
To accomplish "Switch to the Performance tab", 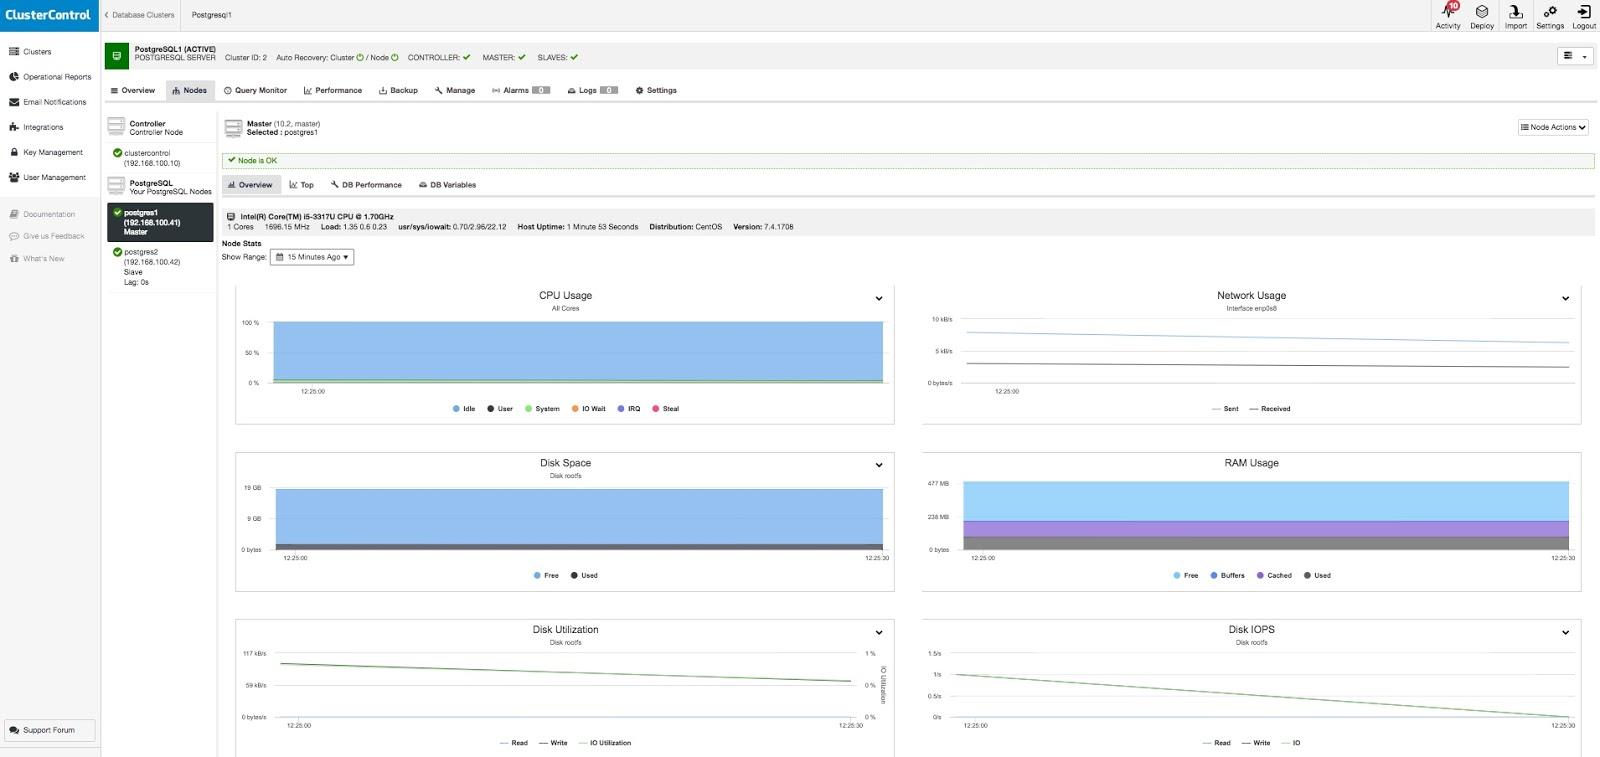I will (x=333, y=90).
